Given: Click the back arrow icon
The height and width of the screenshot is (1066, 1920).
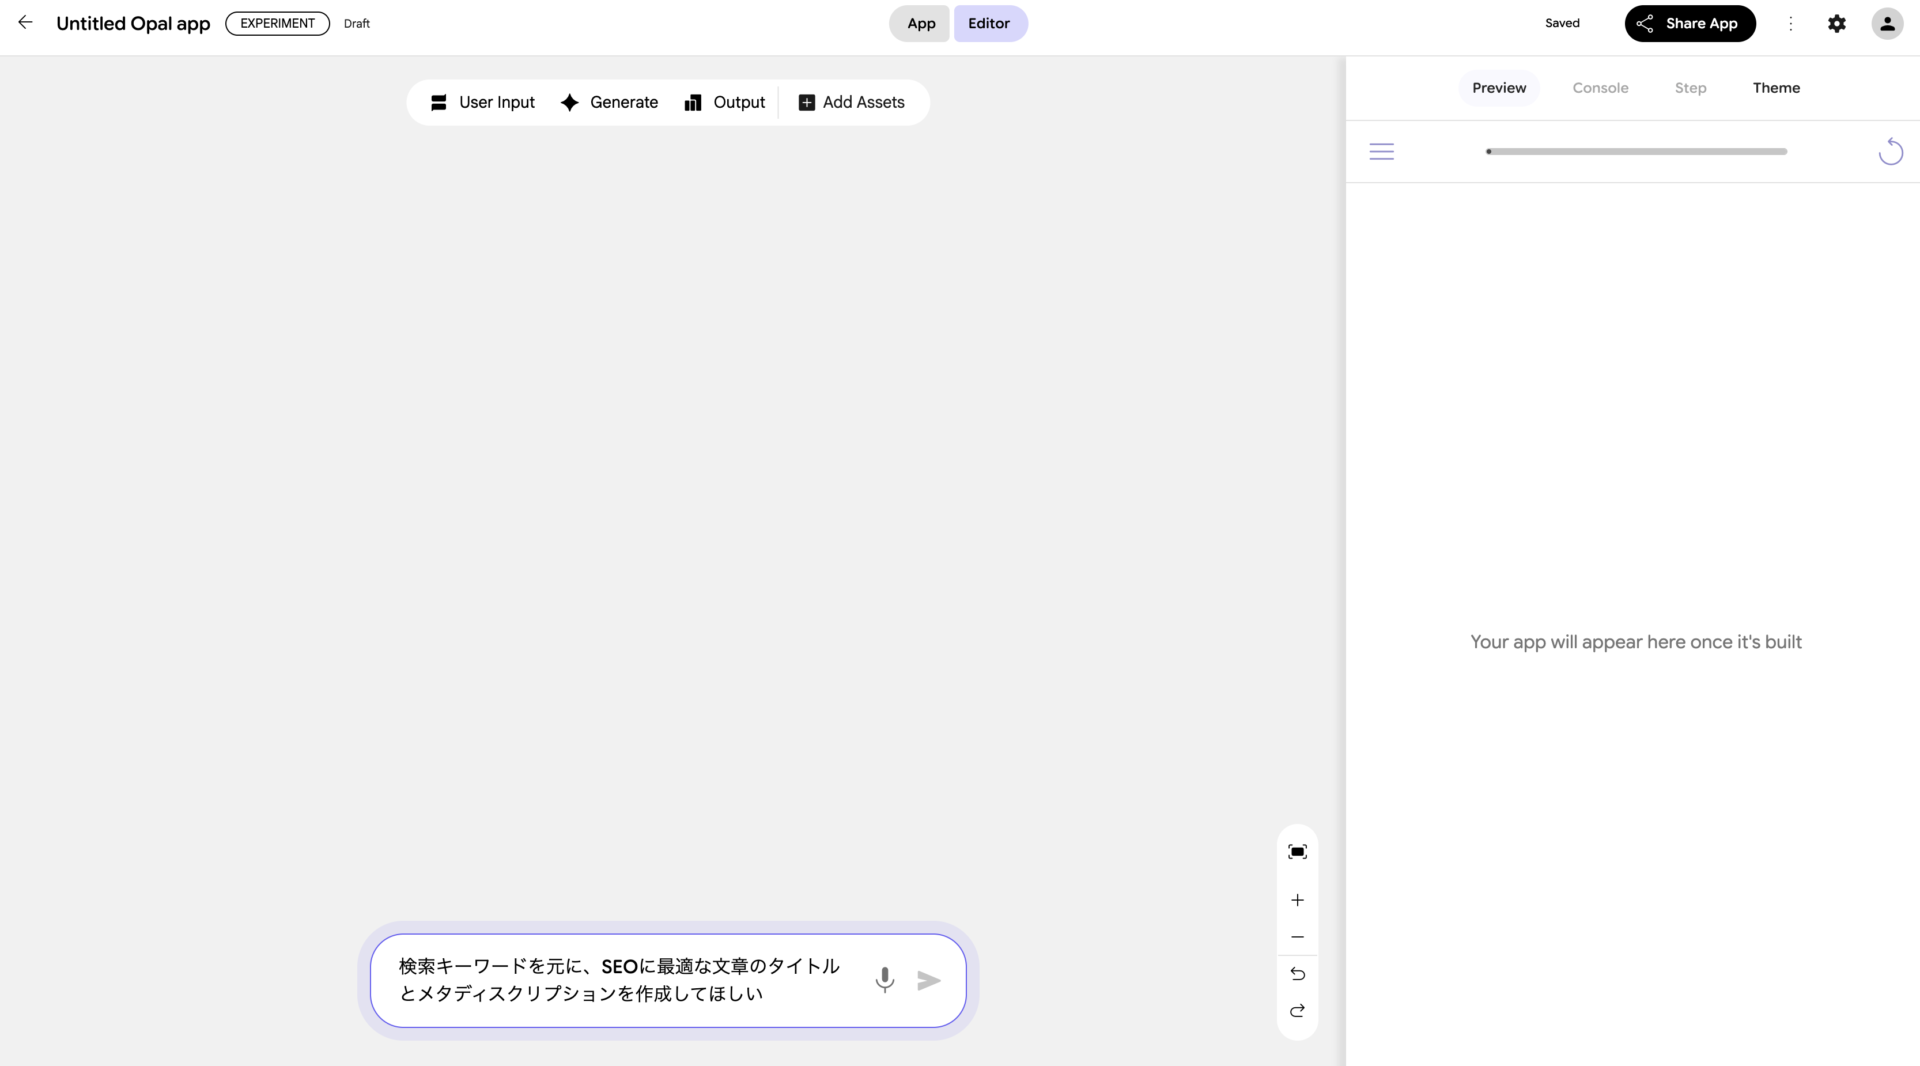Looking at the screenshot, I should tap(25, 22).
